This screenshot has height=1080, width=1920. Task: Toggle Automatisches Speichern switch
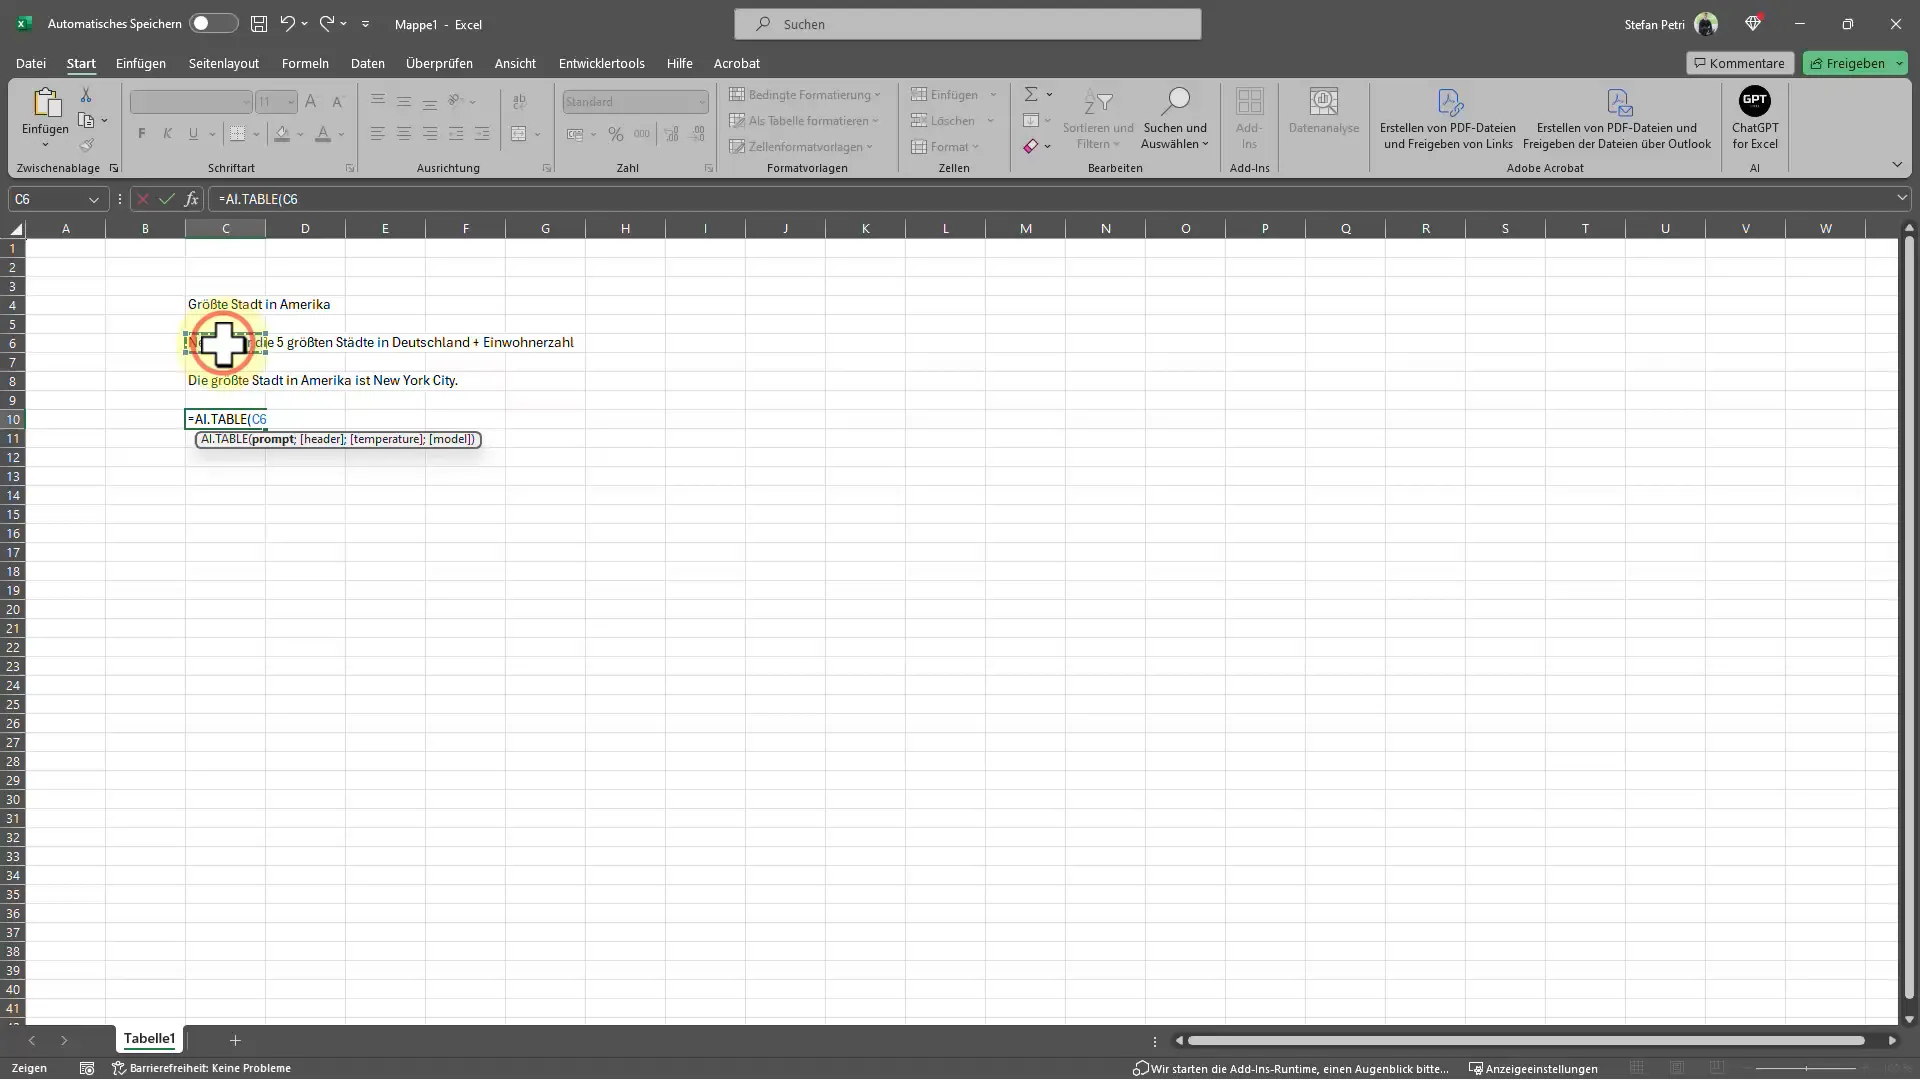tap(213, 23)
